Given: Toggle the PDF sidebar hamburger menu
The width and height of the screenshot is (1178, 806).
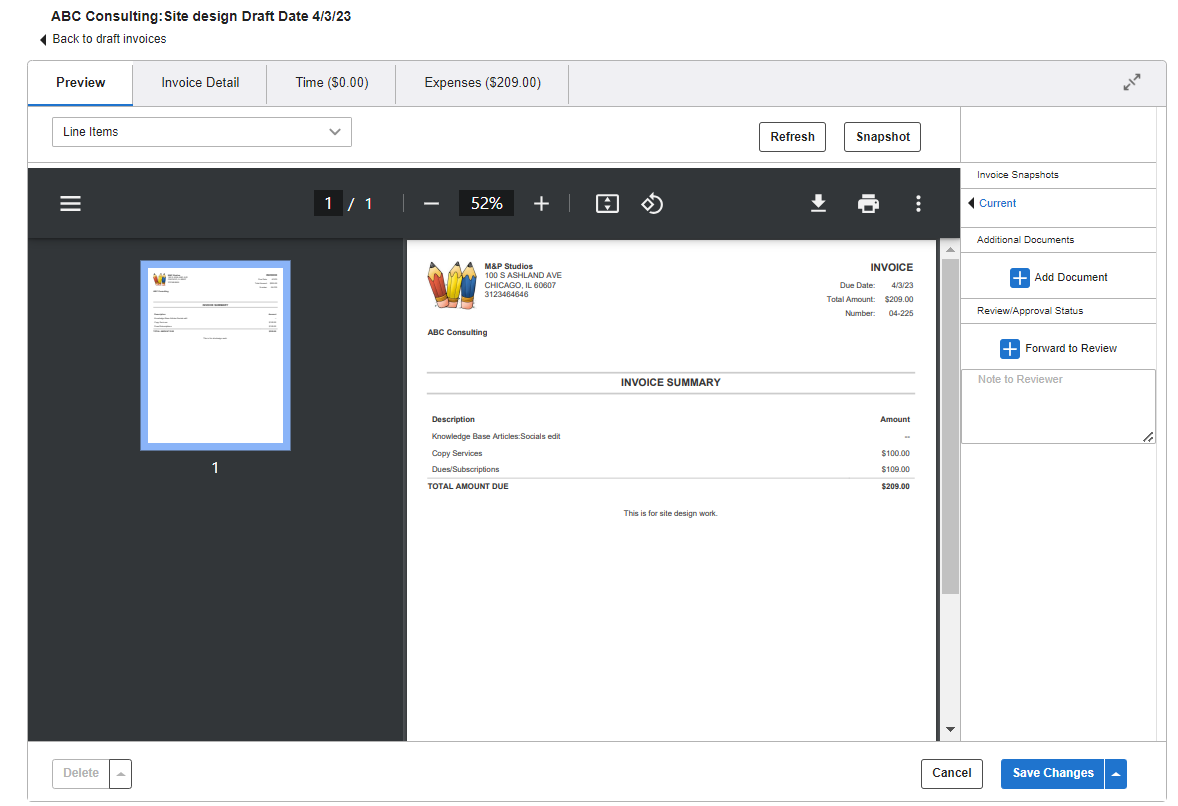Looking at the screenshot, I should click(x=70, y=204).
